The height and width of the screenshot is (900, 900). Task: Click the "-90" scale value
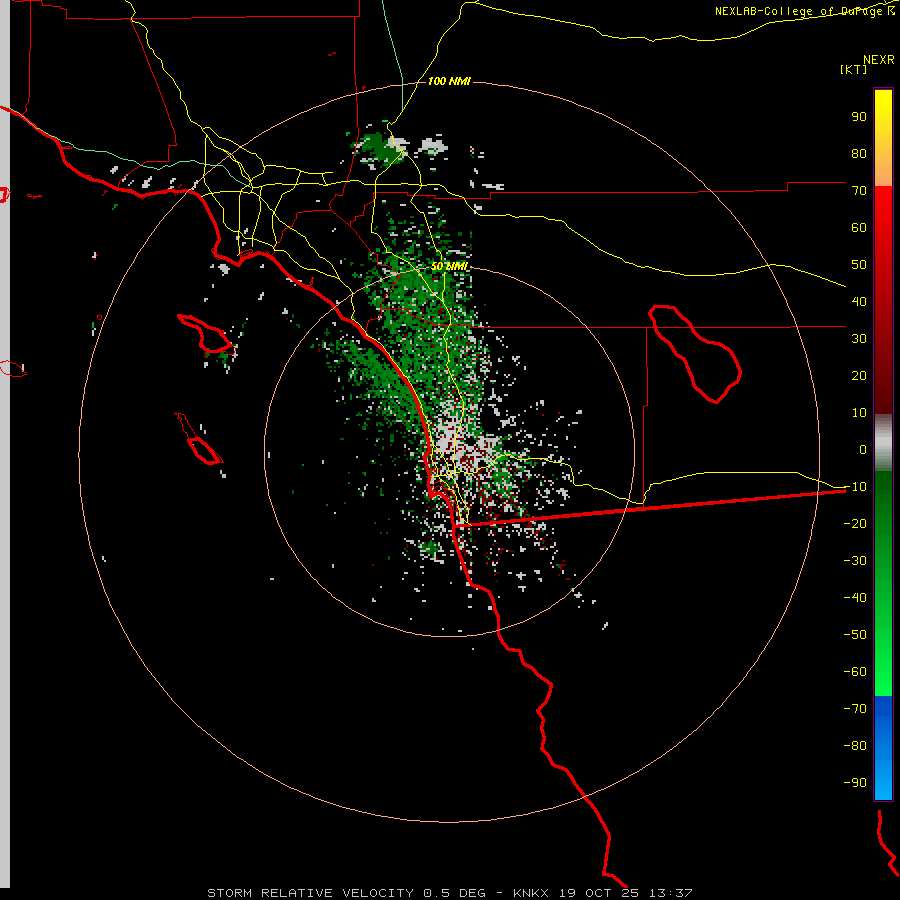click(855, 783)
